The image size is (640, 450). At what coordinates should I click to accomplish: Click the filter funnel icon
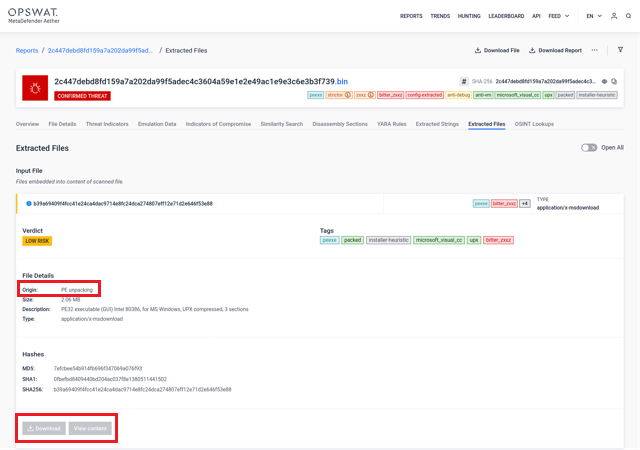coord(620,50)
